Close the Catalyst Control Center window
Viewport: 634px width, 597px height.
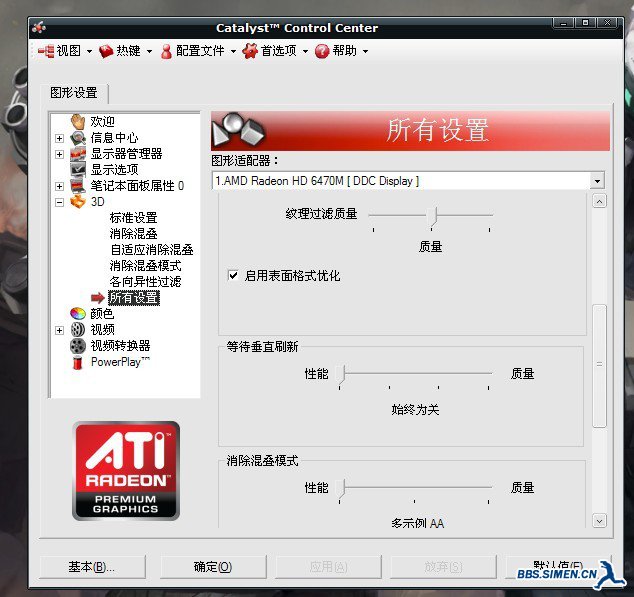607,23
